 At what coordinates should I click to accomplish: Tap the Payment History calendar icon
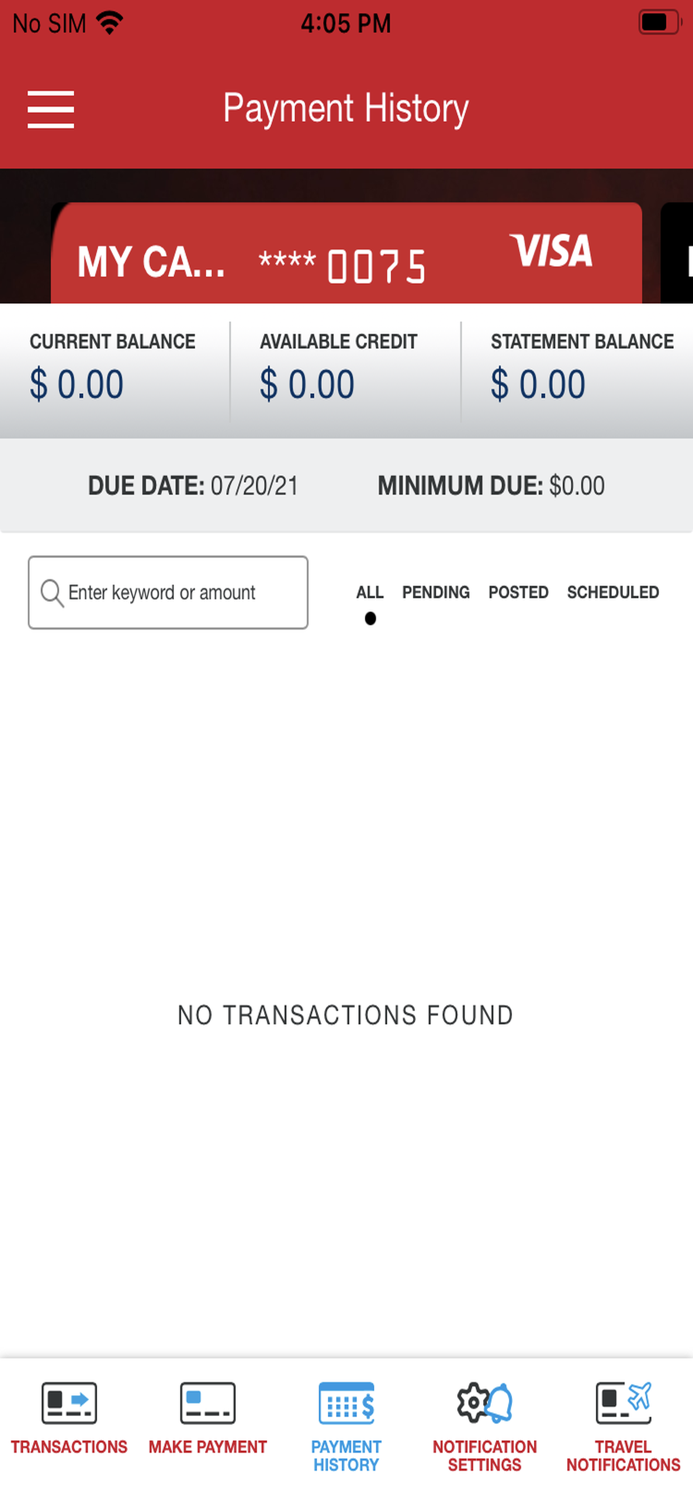[345, 1401]
